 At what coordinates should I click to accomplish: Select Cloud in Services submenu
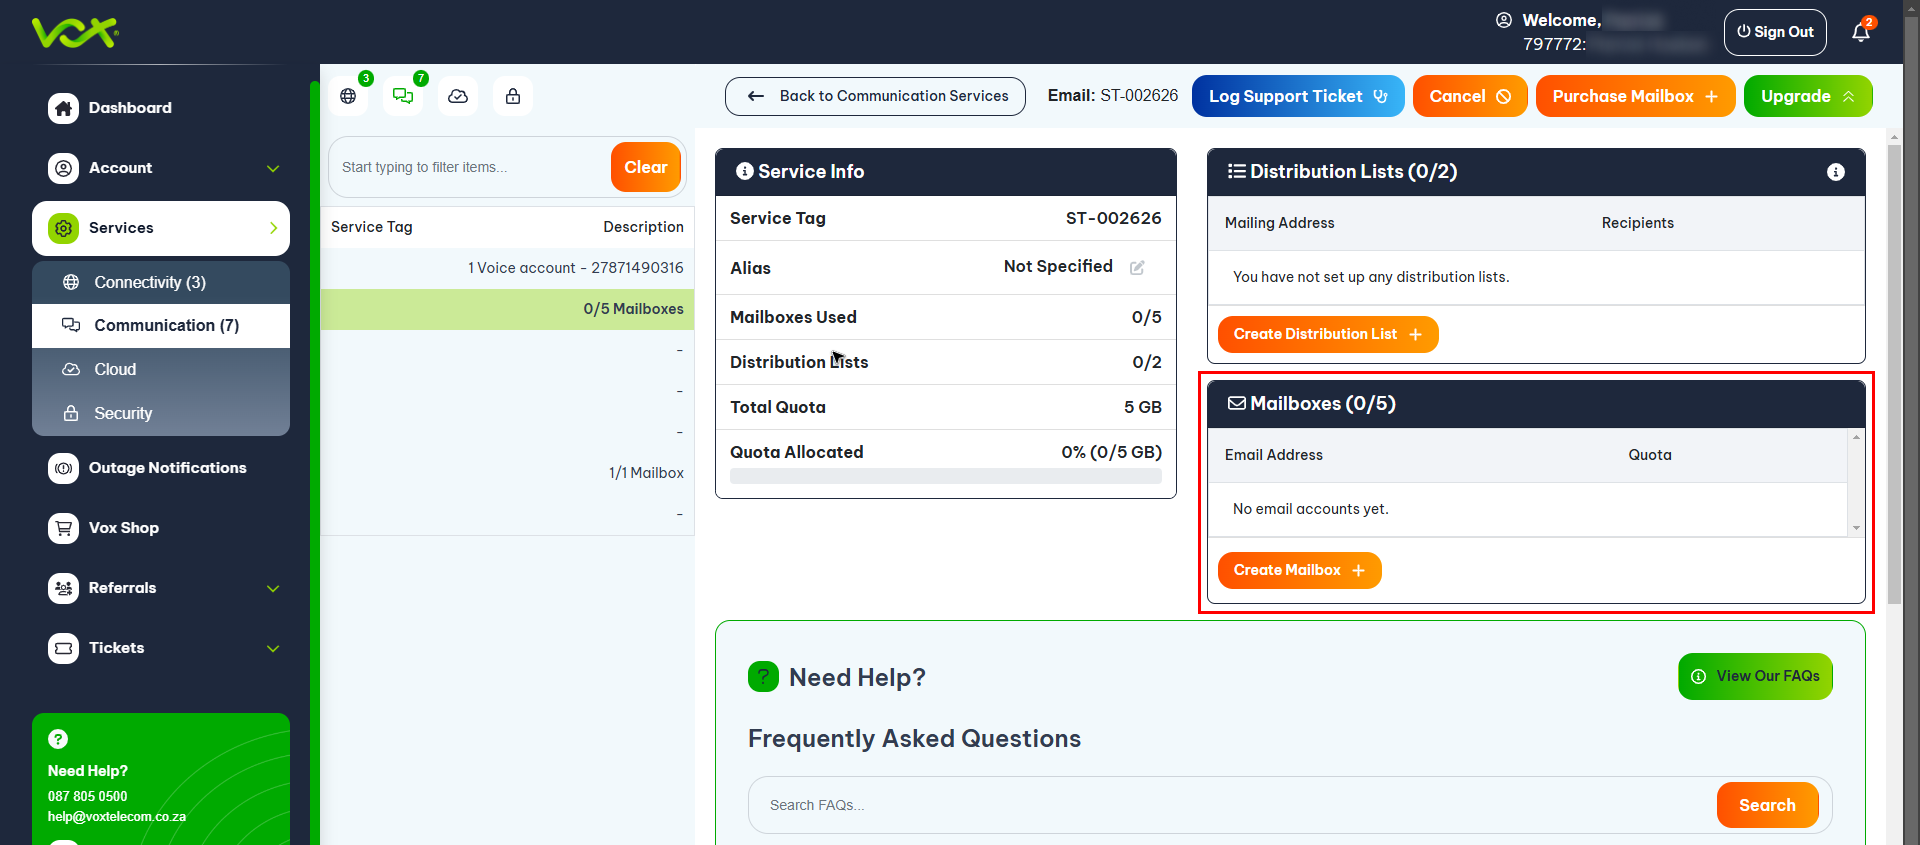point(115,370)
